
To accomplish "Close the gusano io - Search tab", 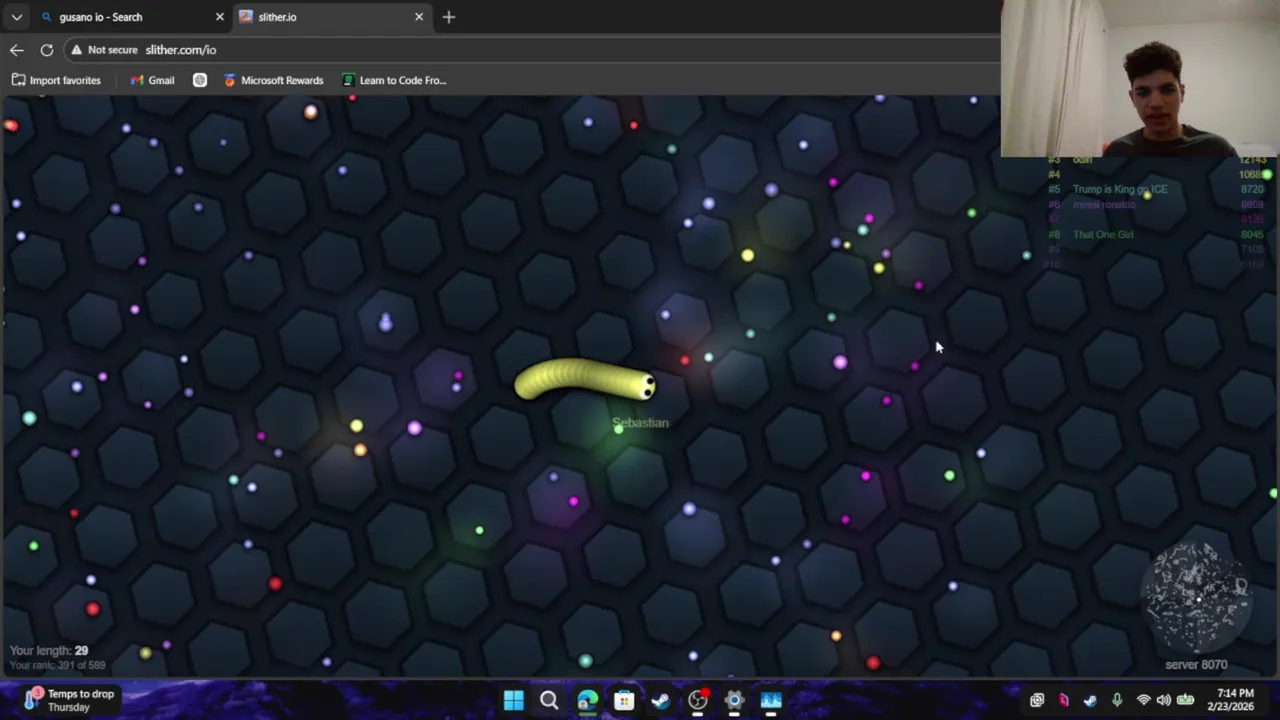I will pyautogui.click(x=220, y=17).
